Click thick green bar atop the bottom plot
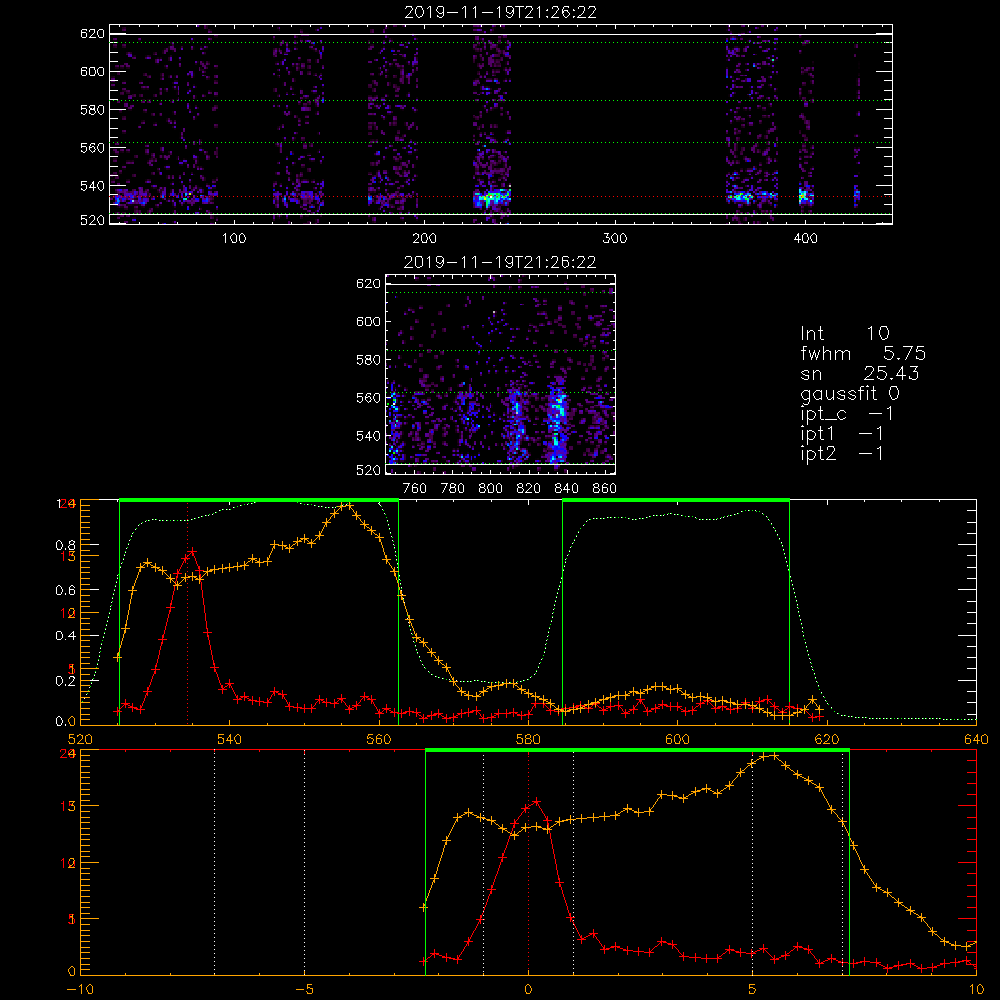 (x=637, y=750)
